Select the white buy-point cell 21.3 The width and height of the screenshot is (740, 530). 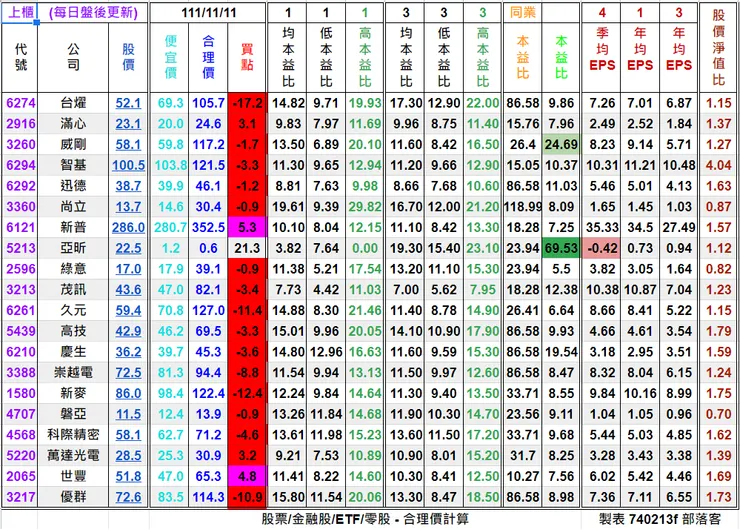[x=247, y=248]
